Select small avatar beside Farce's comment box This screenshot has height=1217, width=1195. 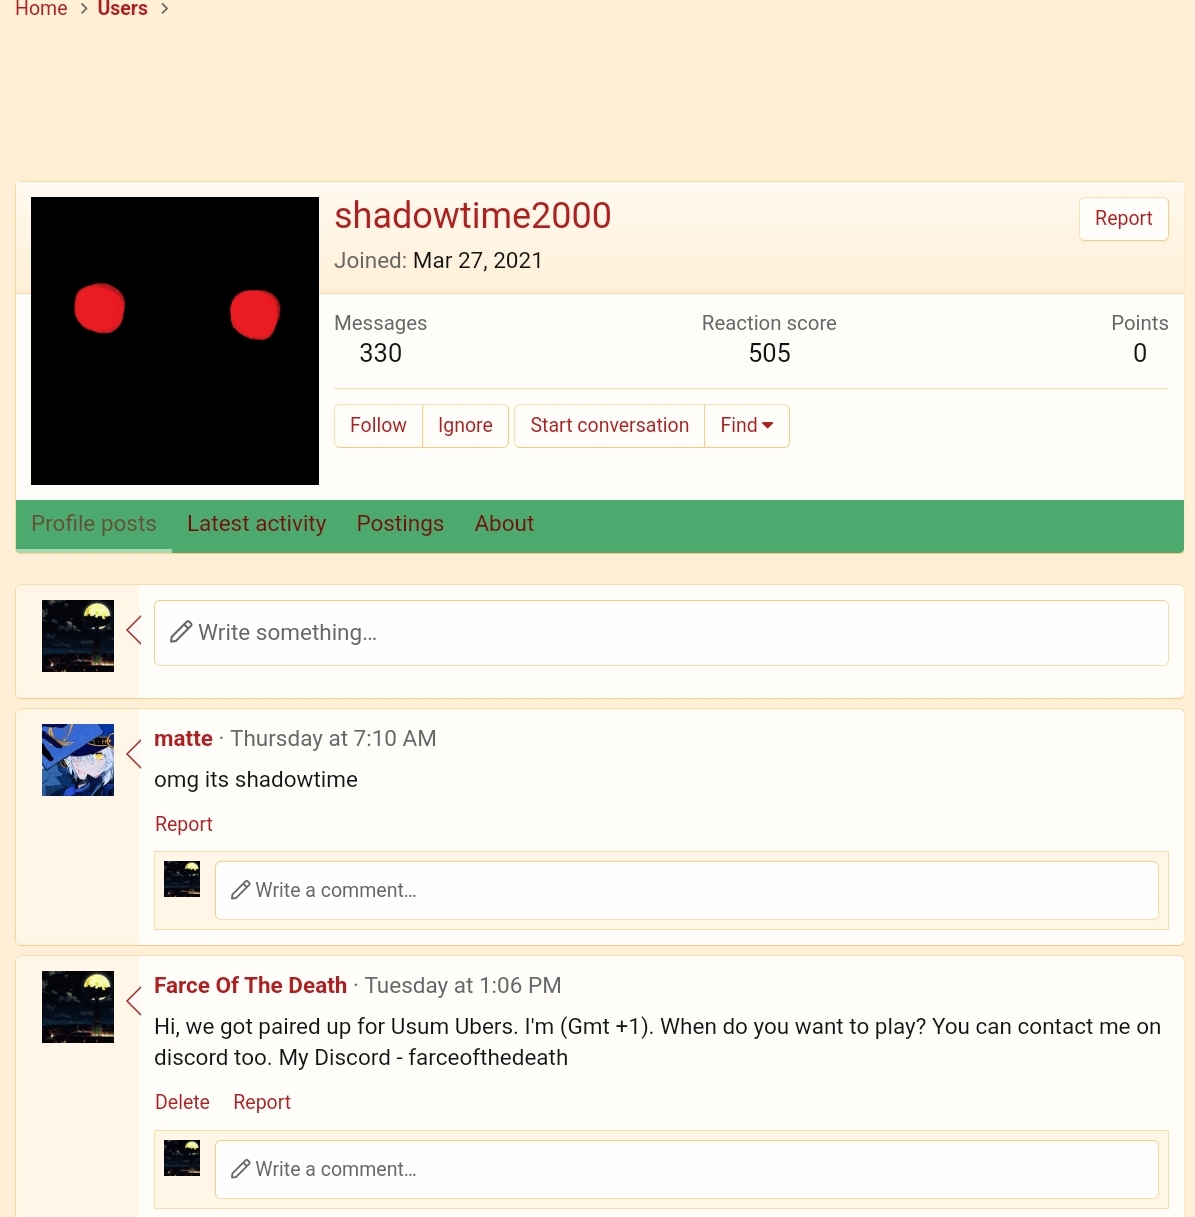(x=182, y=1158)
